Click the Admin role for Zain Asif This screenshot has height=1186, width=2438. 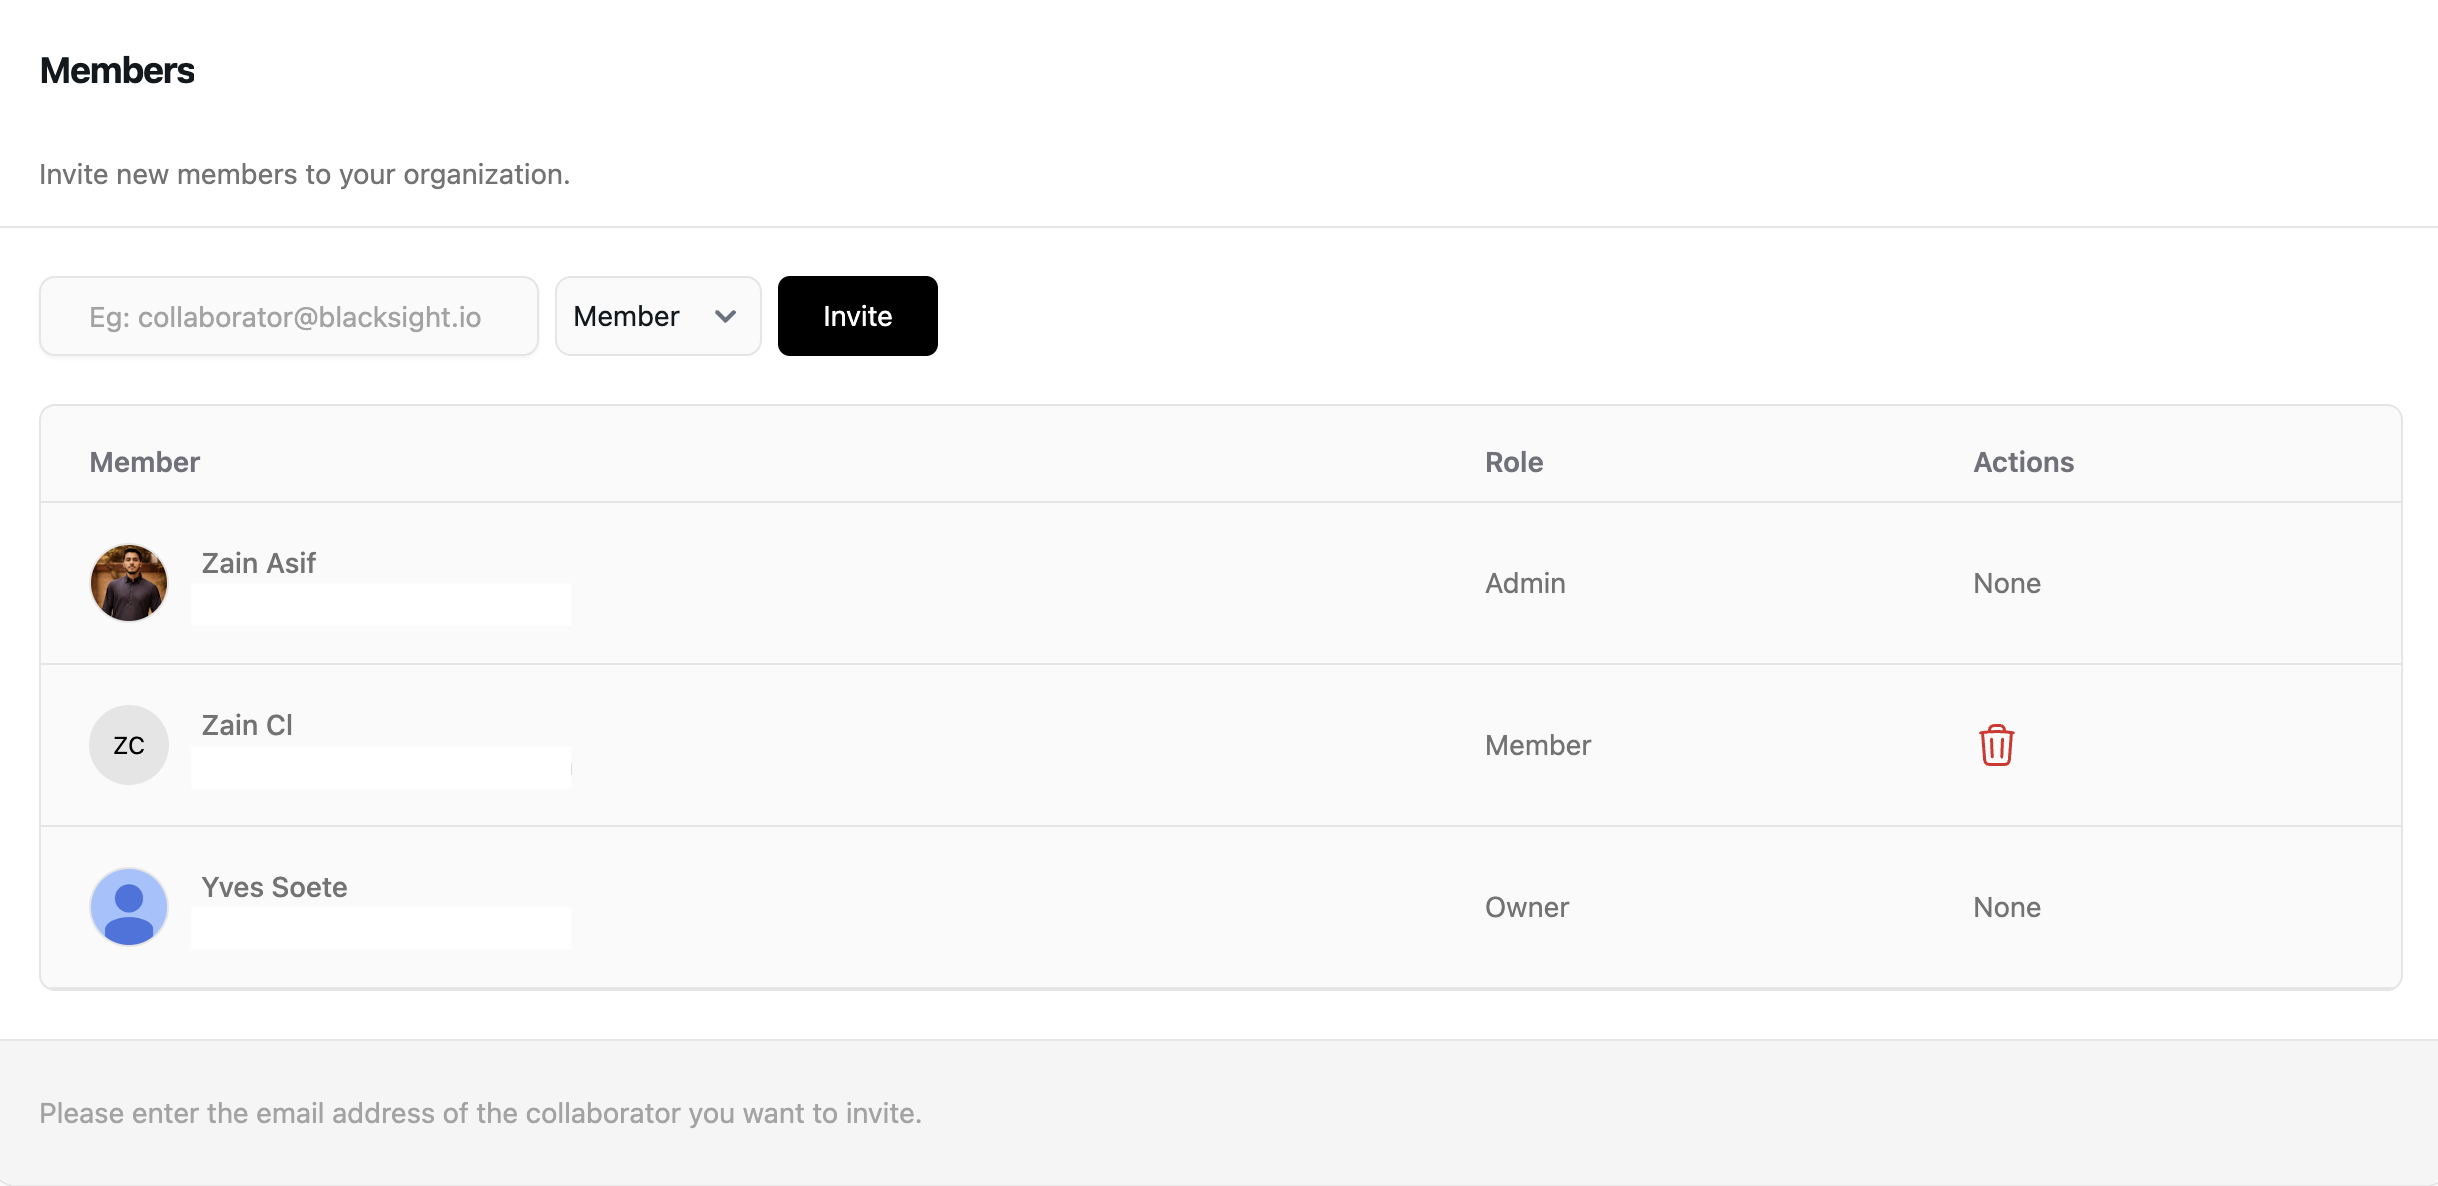point(1525,583)
